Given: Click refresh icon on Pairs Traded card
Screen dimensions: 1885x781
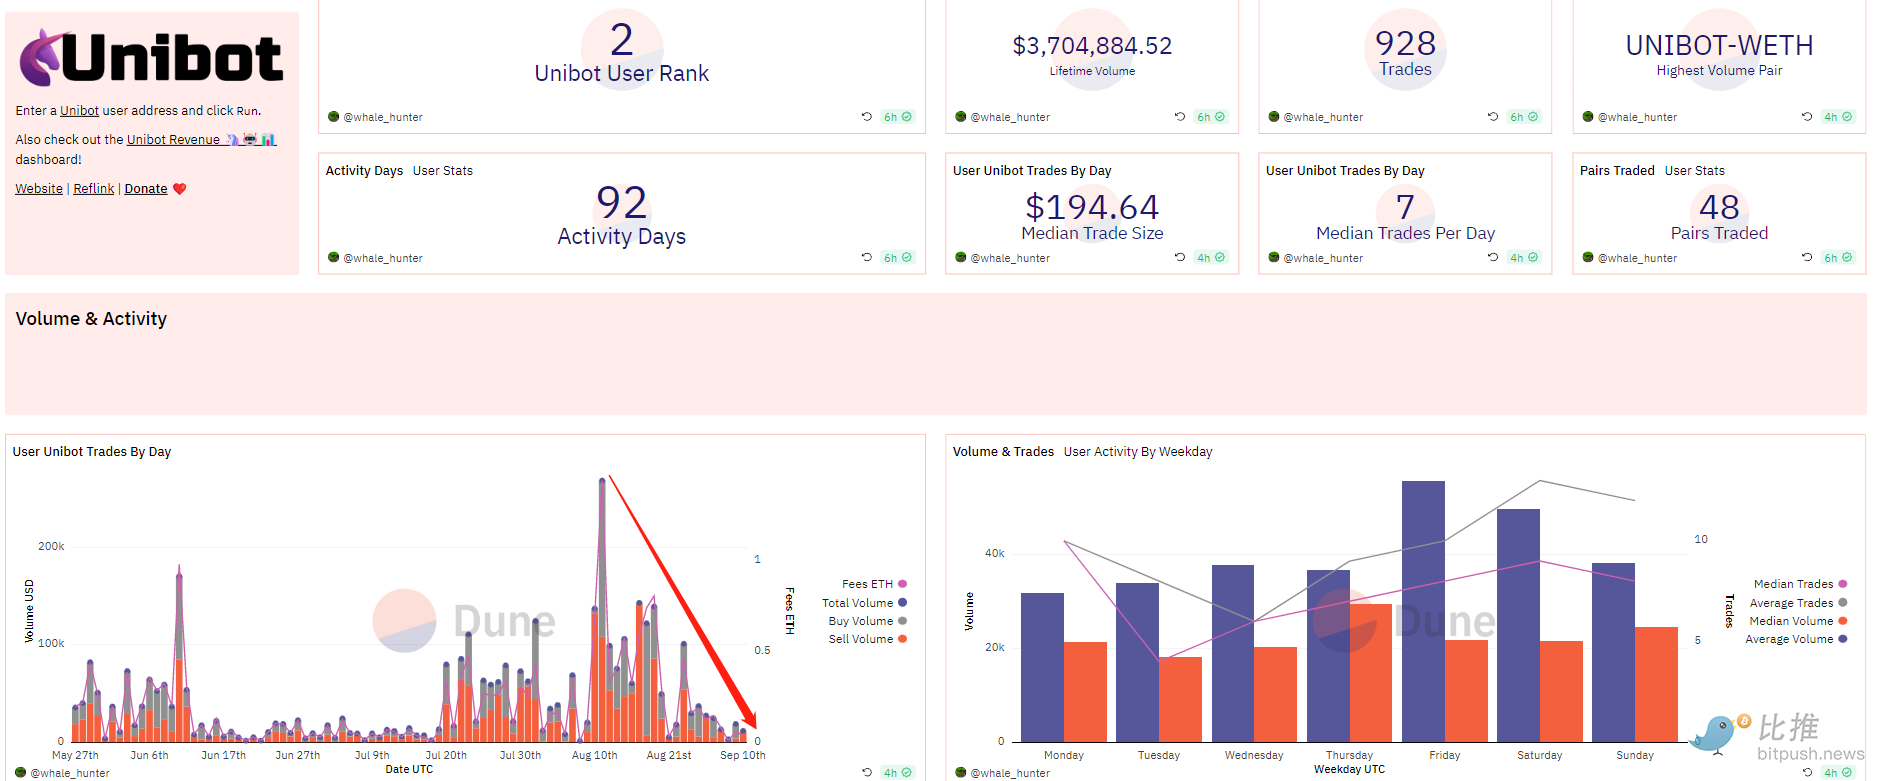Looking at the screenshot, I should pyautogui.click(x=1807, y=258).
